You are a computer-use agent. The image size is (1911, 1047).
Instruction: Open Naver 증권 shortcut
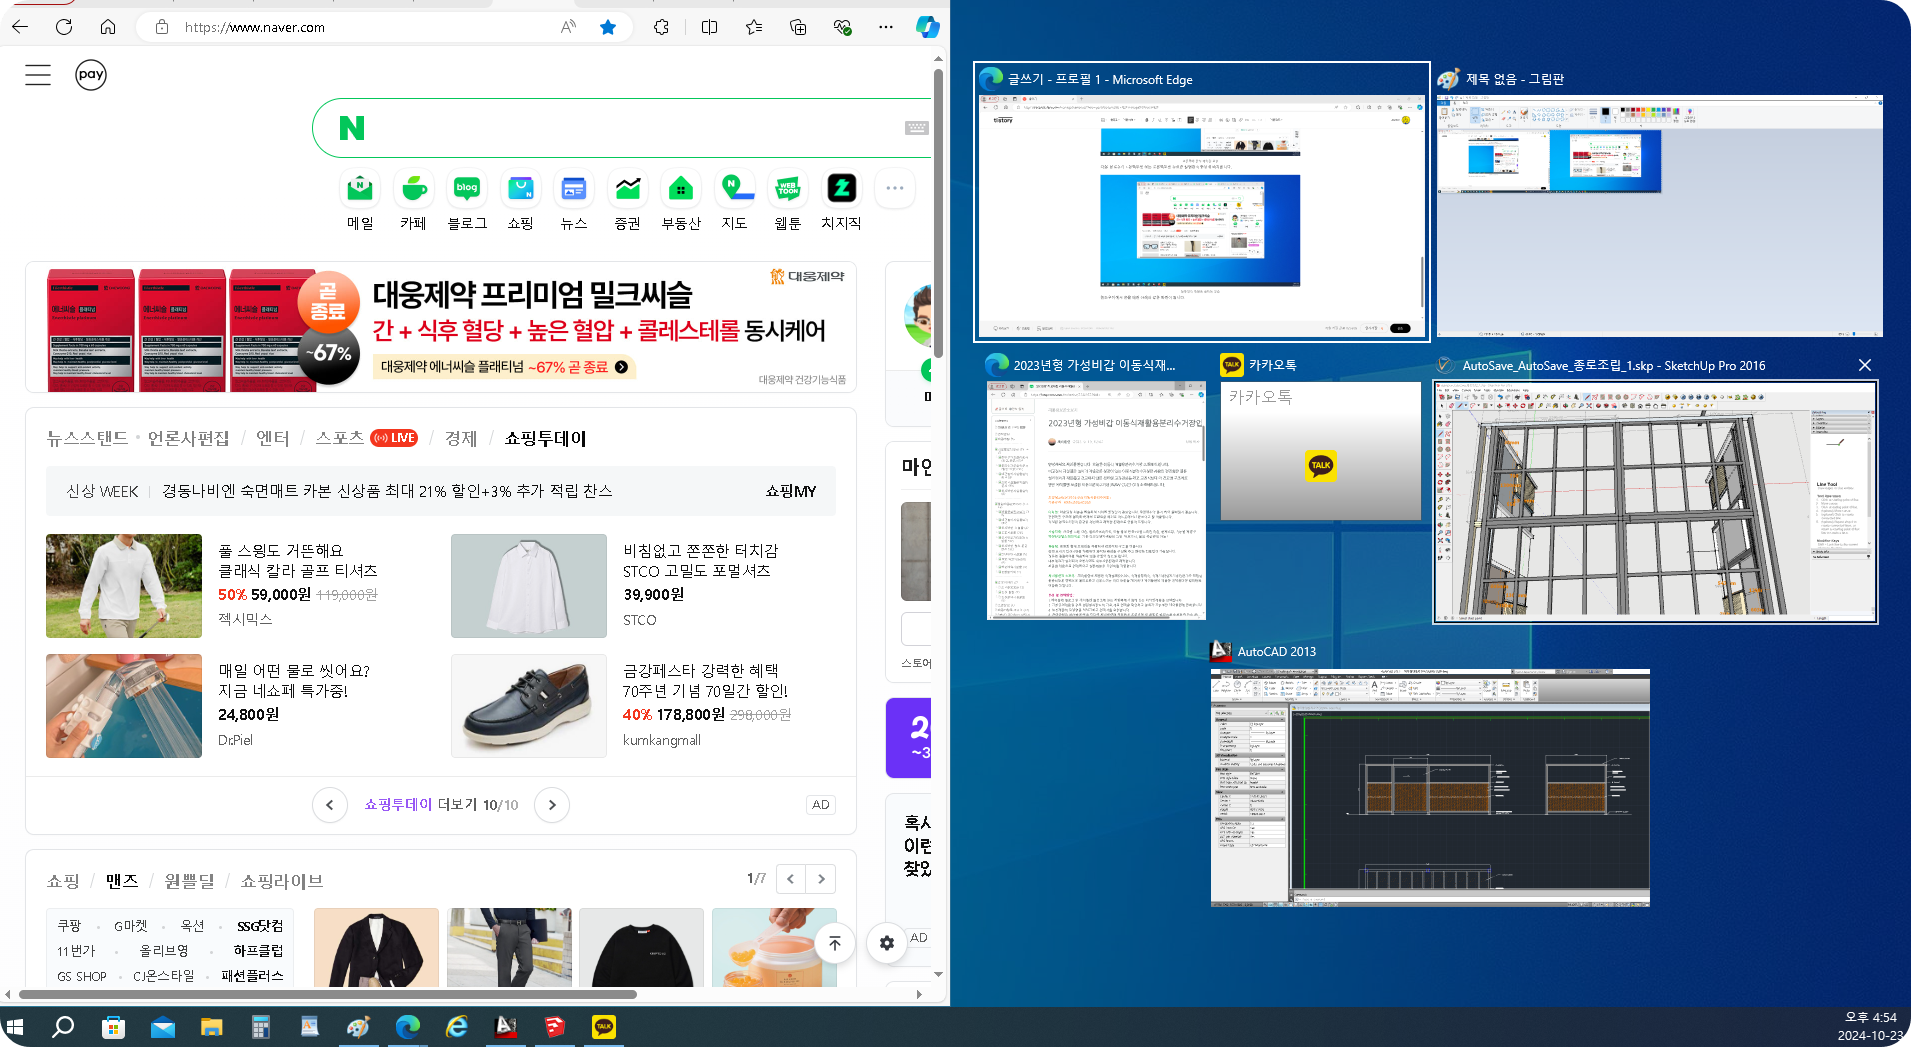point(627,200)
